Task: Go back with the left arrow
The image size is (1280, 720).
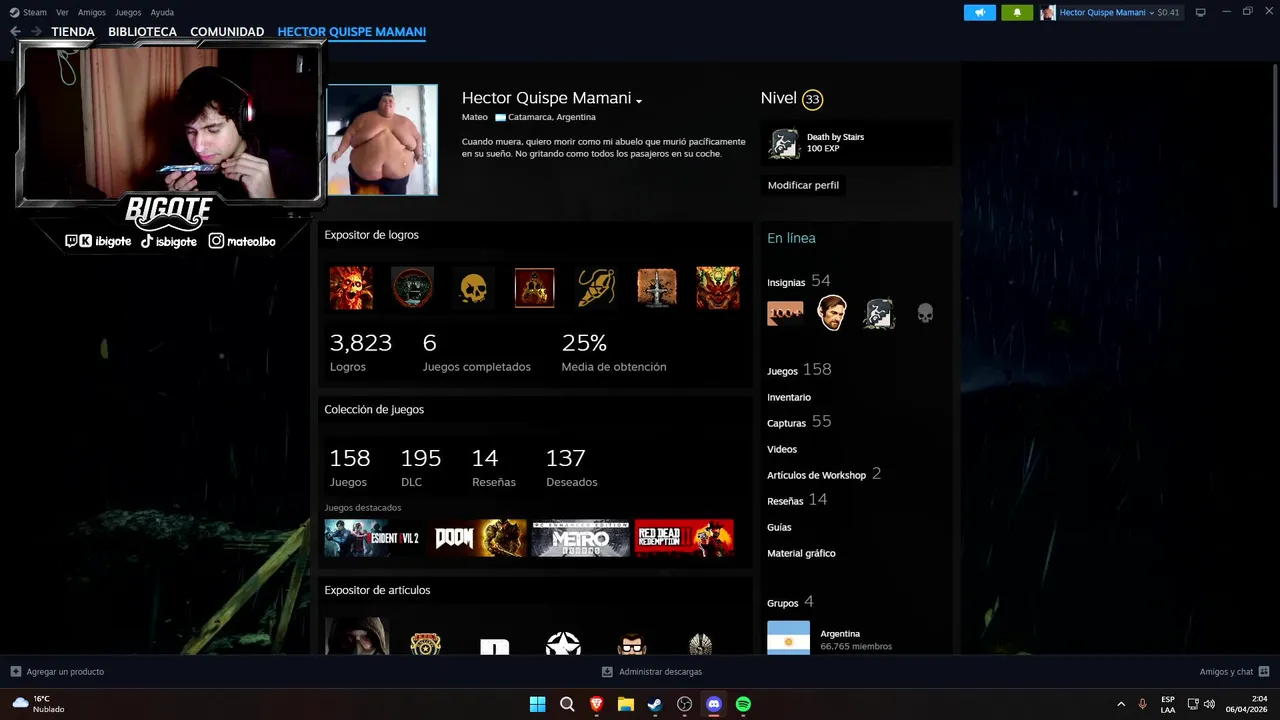Action: pyautogui.click(x=15, y=32)
